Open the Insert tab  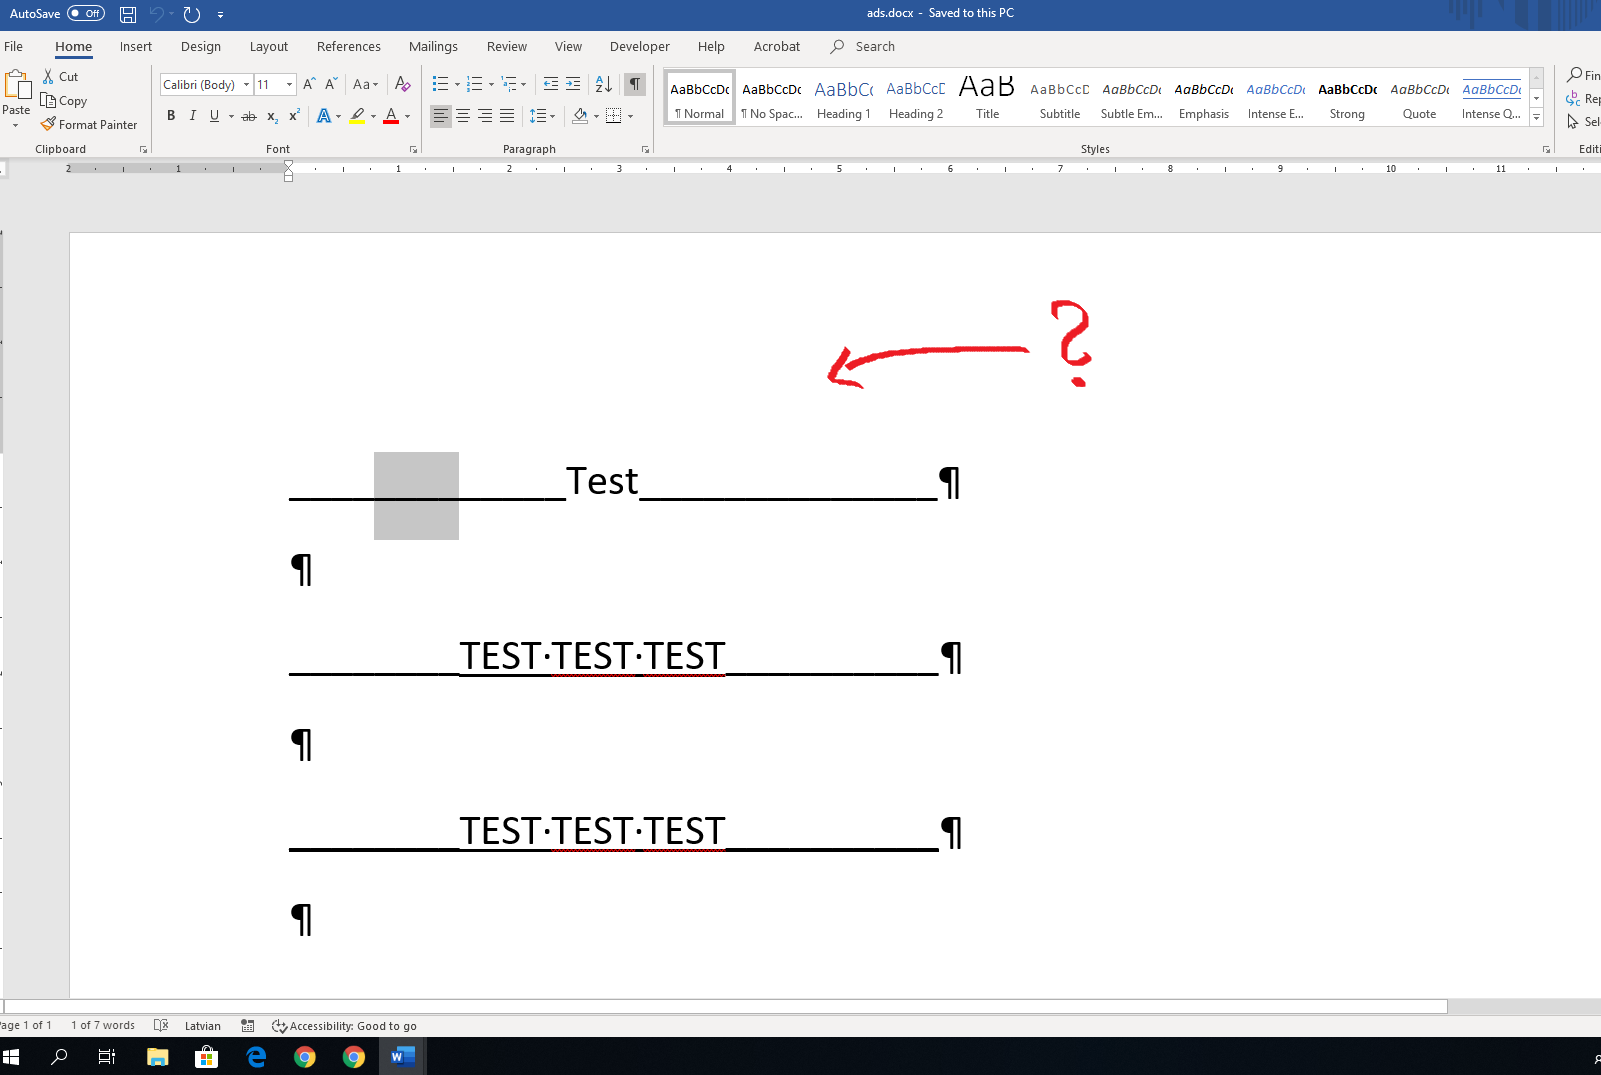[136, 47]
